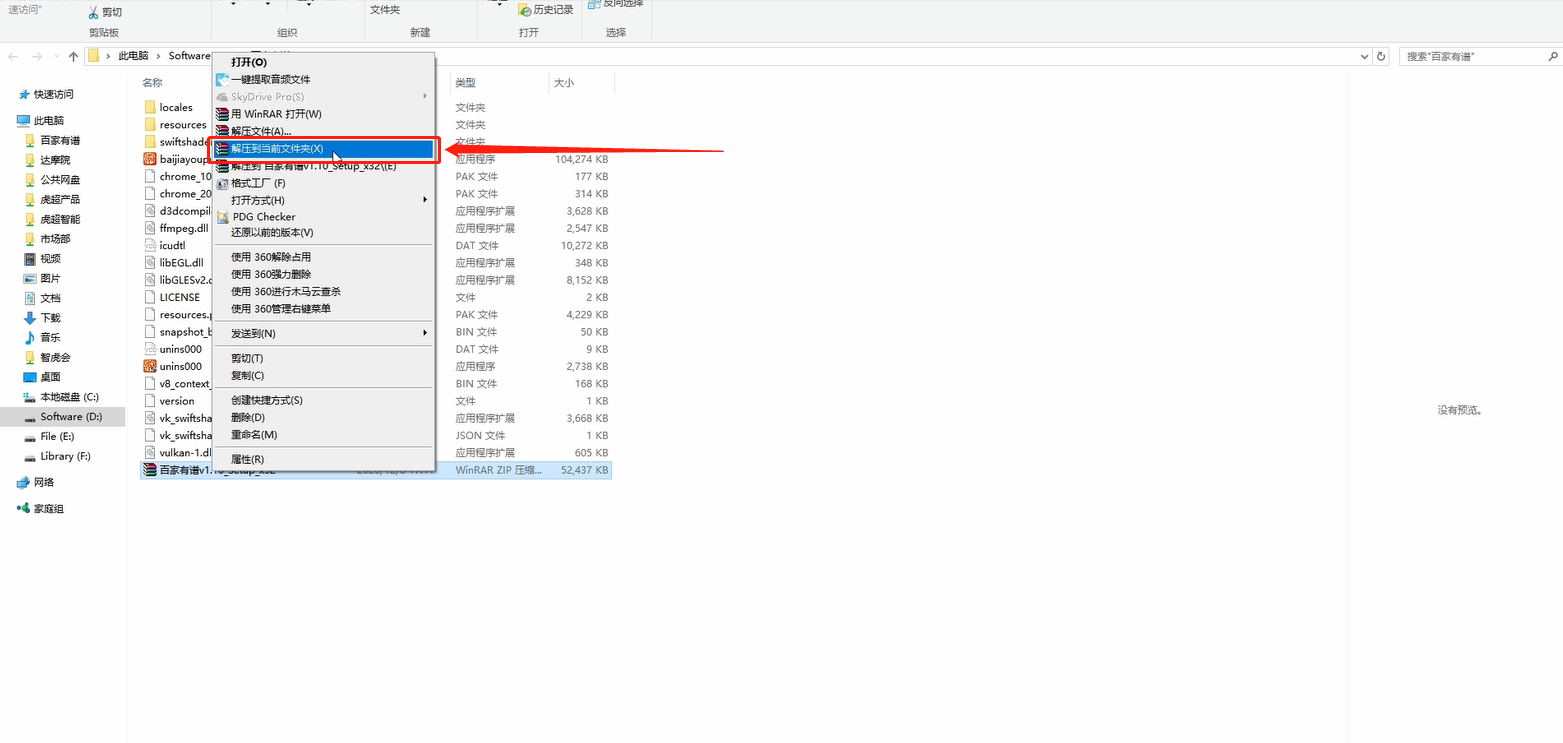This screenshot has width=1563, height=743.
Task: Expand the 发送到(N) submenu arrow
Action: [425, 333]
